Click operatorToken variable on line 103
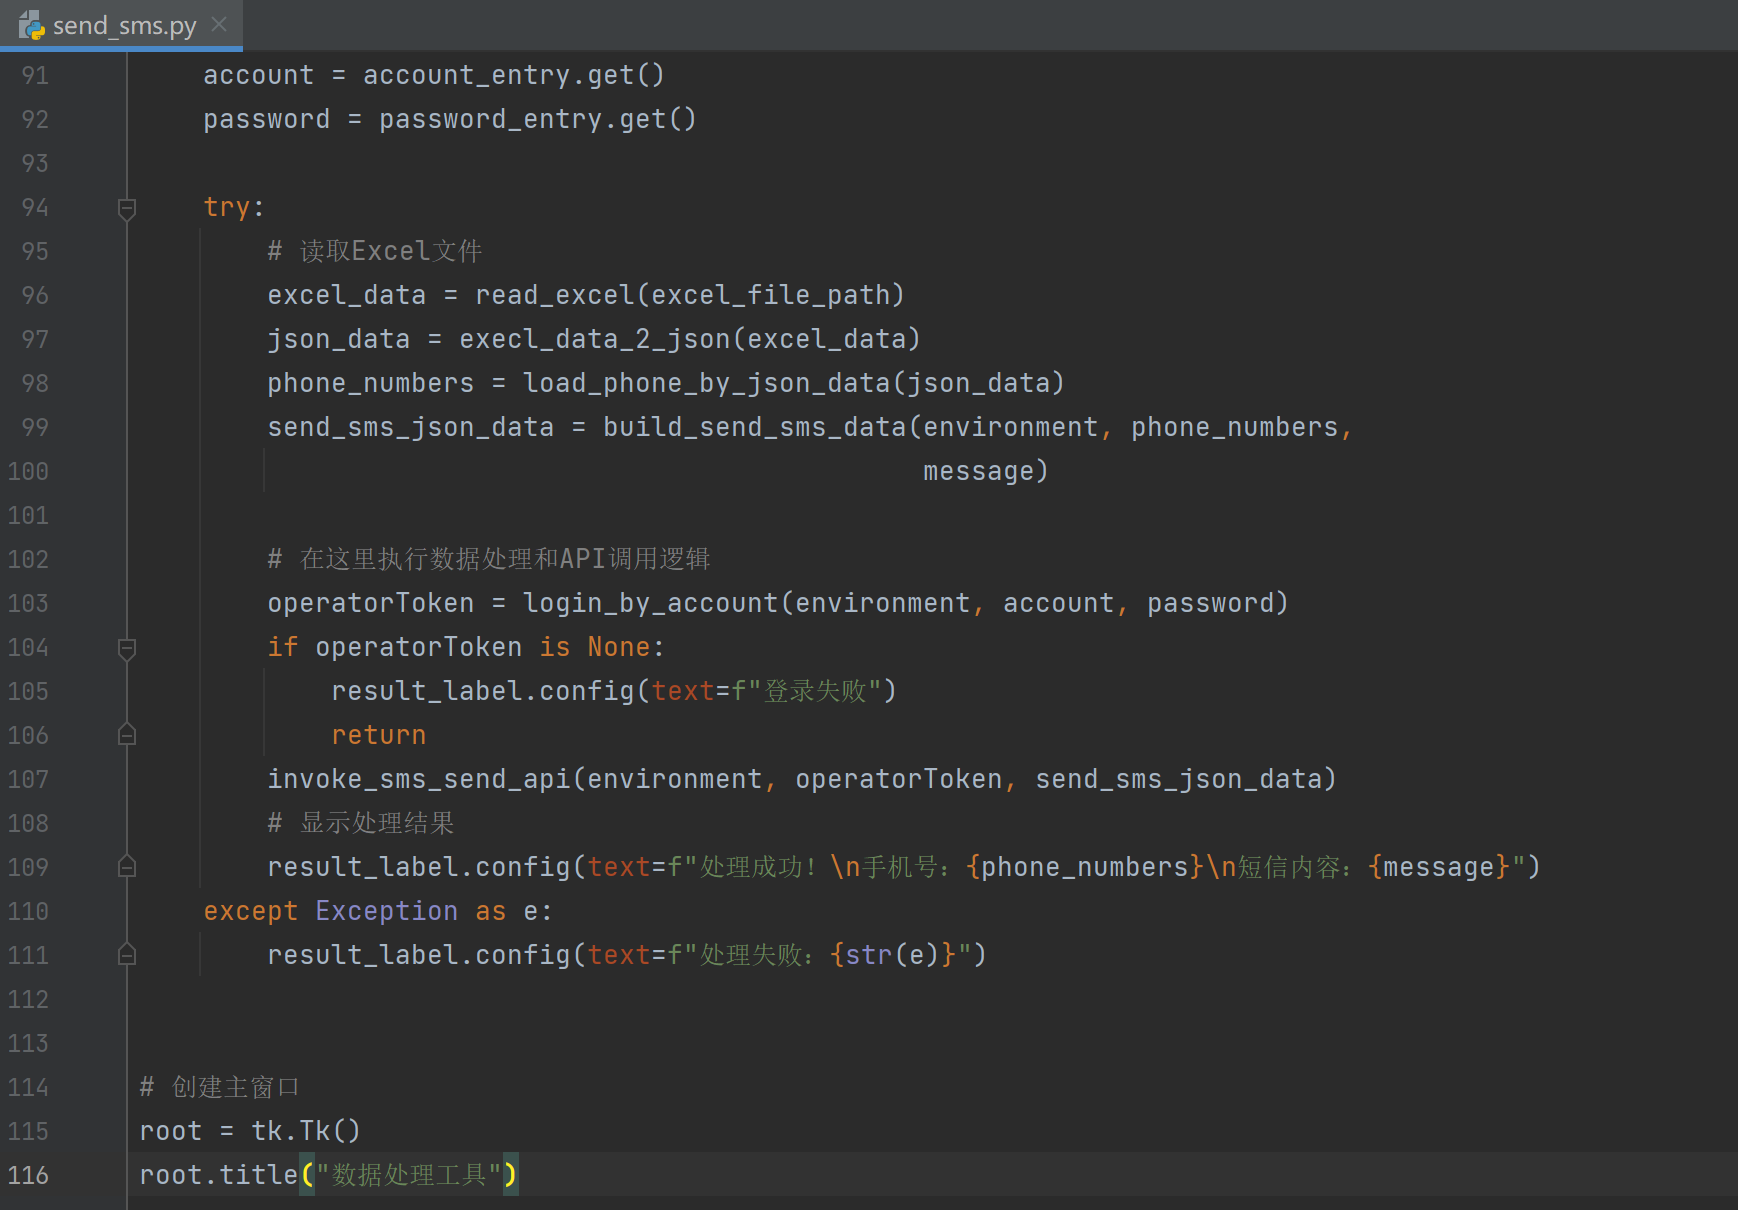Image resolution: width=1738 pixels, height=1210 pixels. [x=371, y=603]
